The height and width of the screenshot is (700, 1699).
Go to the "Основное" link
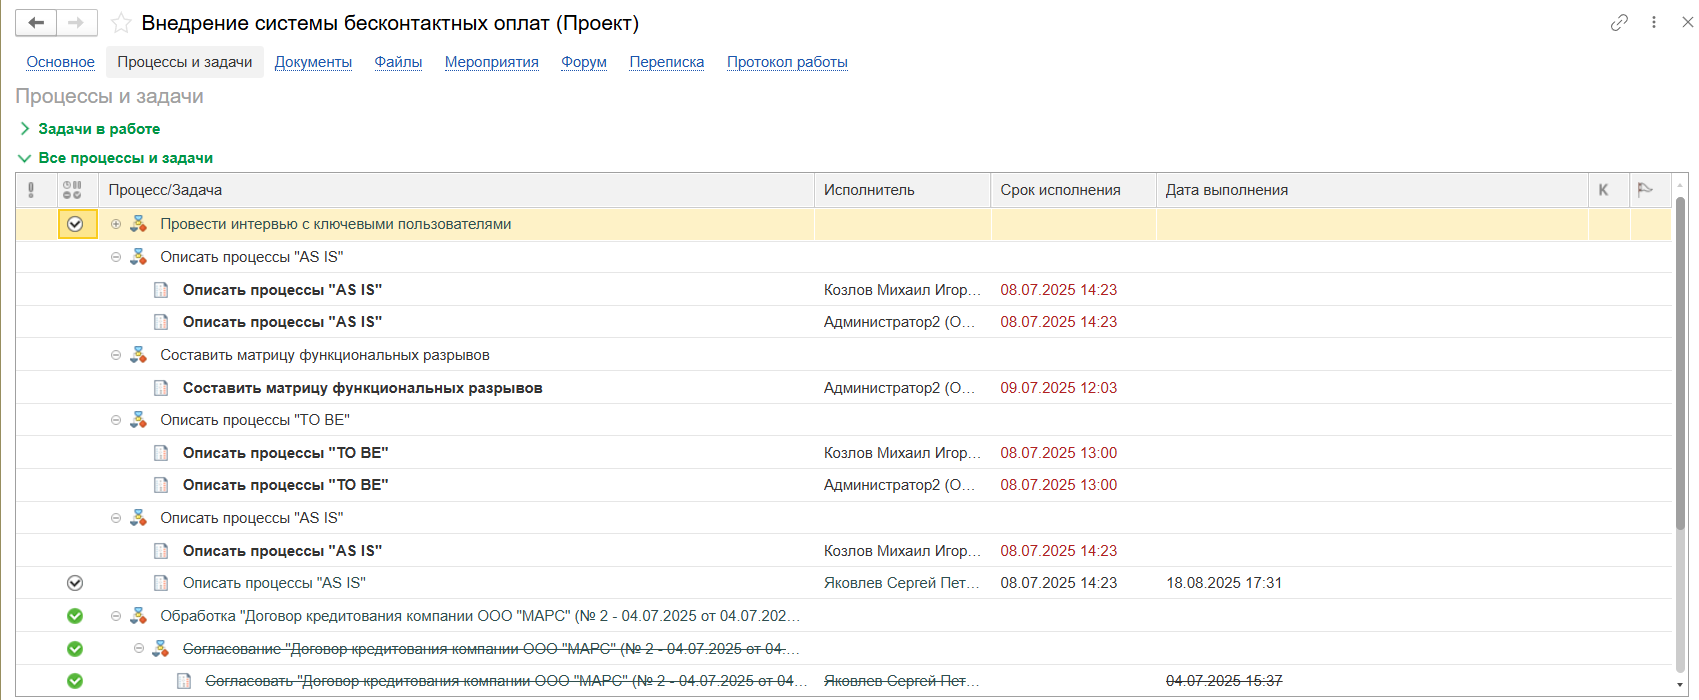tap(60, 62)
